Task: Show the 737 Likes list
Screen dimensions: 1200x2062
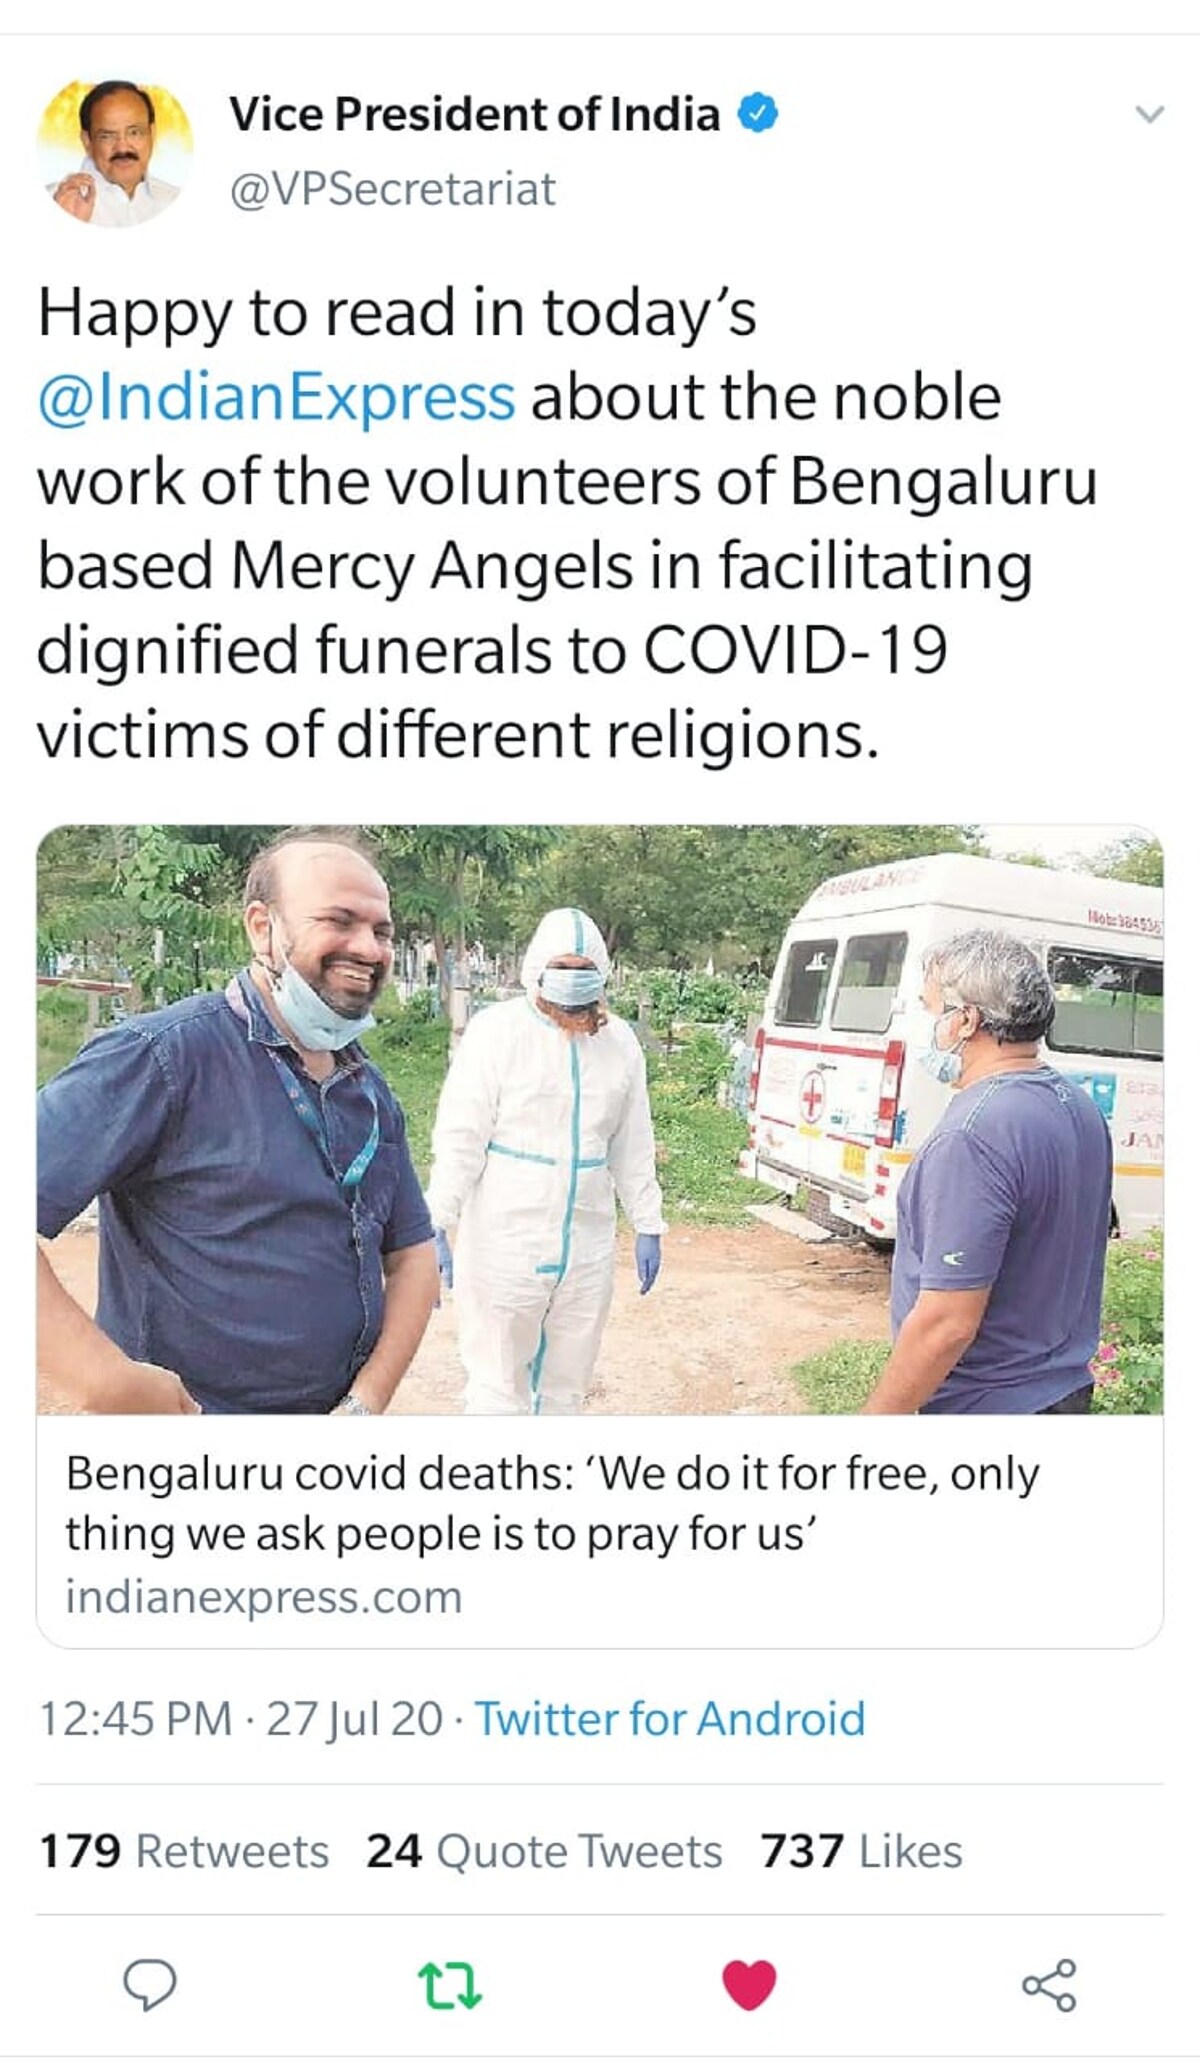Action: (x=861, y=1851)
